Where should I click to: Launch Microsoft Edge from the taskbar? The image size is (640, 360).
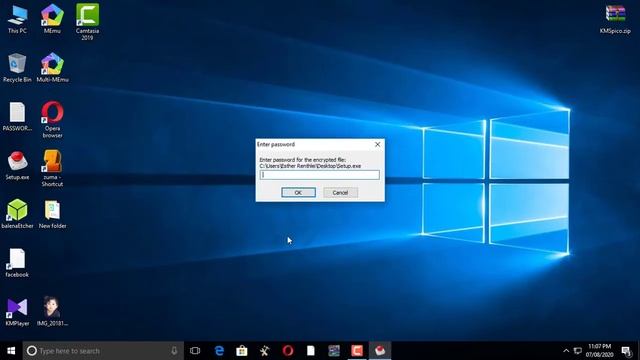pyautogui.click(x=219, y=351)
